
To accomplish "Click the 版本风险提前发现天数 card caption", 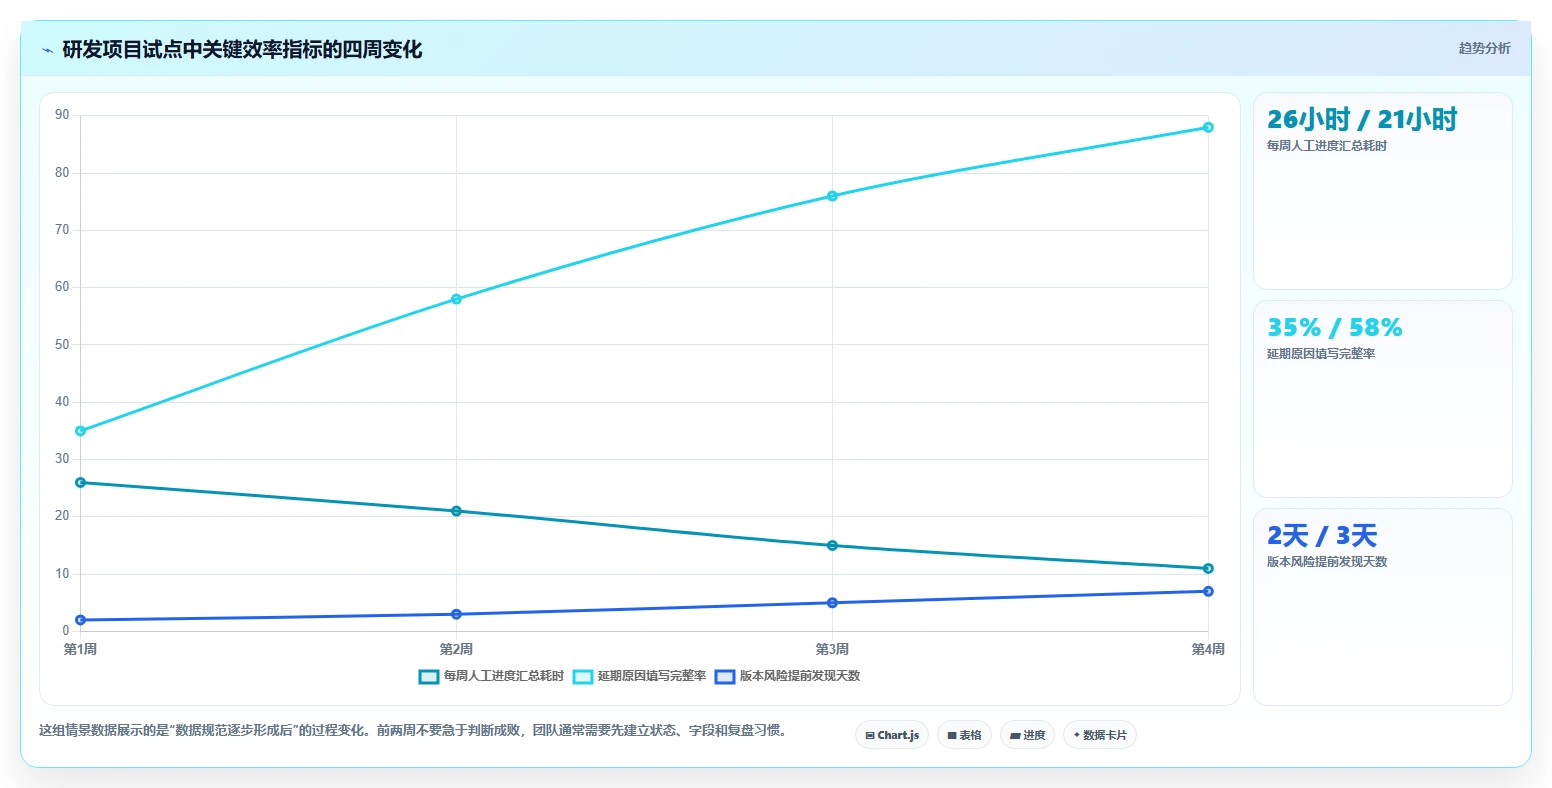I will point(1327,562).
